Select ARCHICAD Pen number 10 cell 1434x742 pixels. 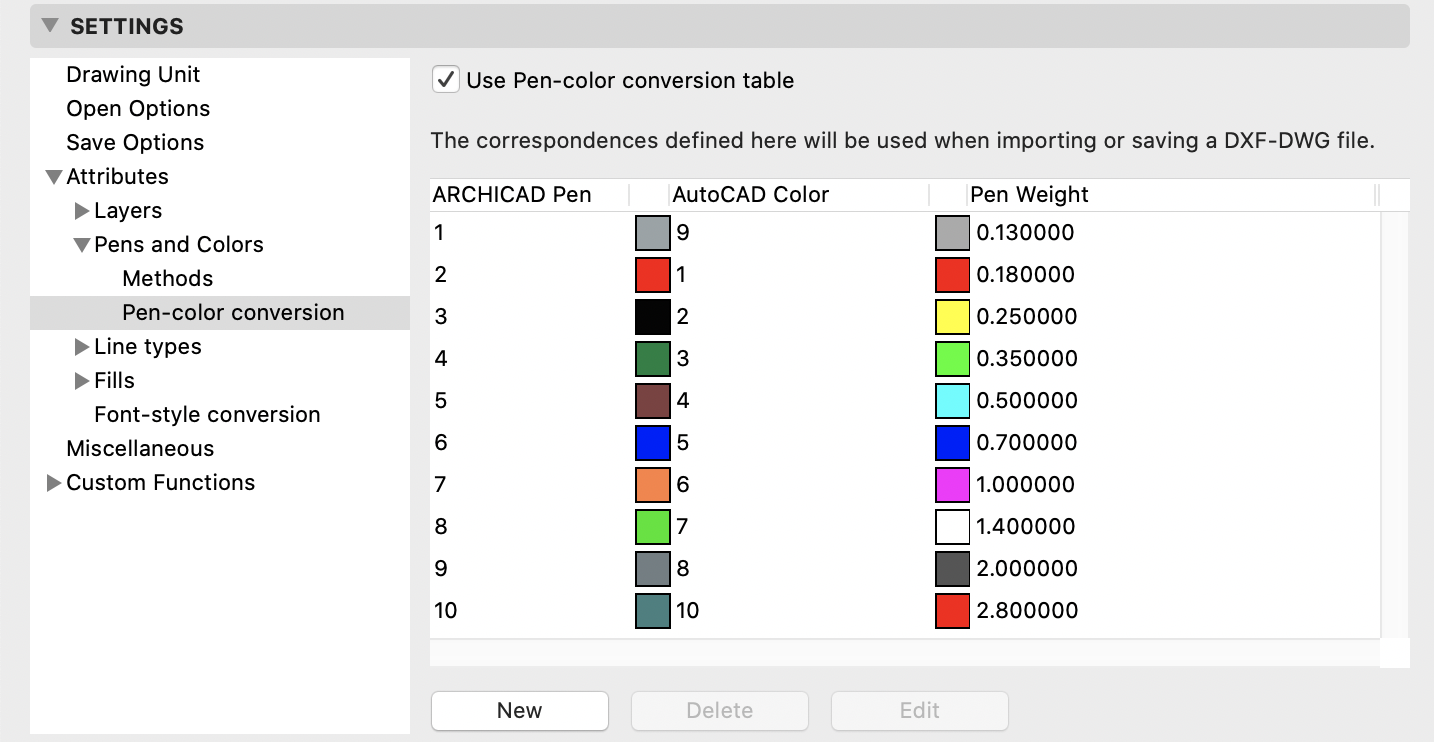pyautogui.click(x=446, y=611)
